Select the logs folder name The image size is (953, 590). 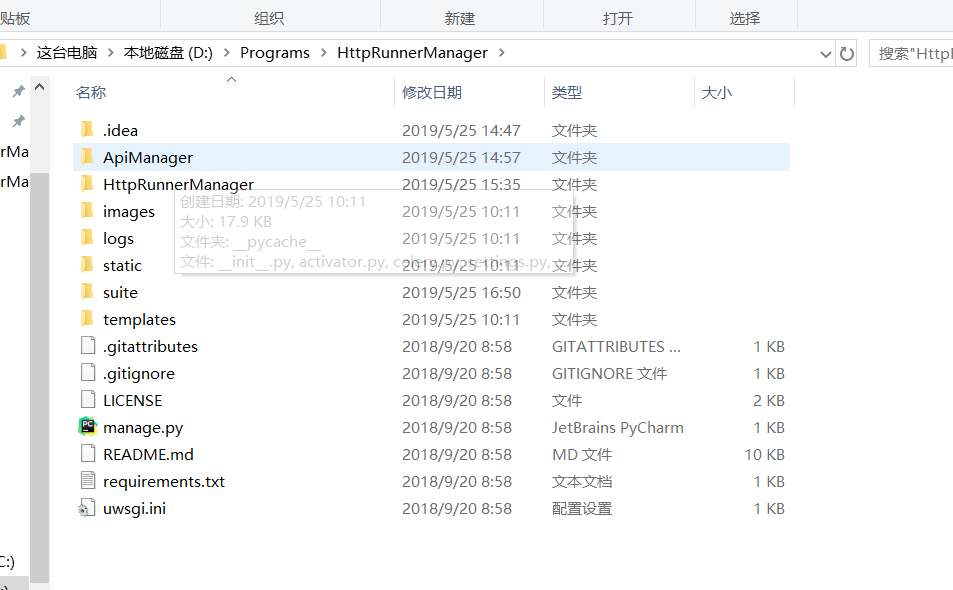[x=119, y=238]
